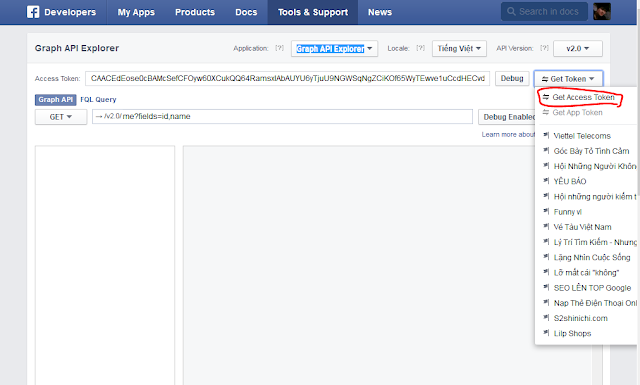Click swap arrows icon beside Get Access Token

(x=546, y=97)
